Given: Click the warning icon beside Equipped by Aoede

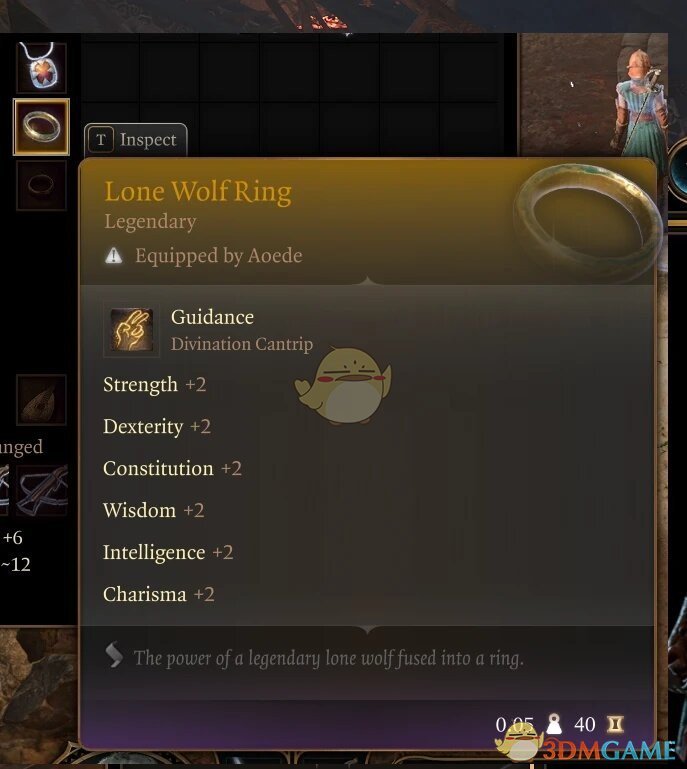Looking at the screenshot, I should click(113, 256).
